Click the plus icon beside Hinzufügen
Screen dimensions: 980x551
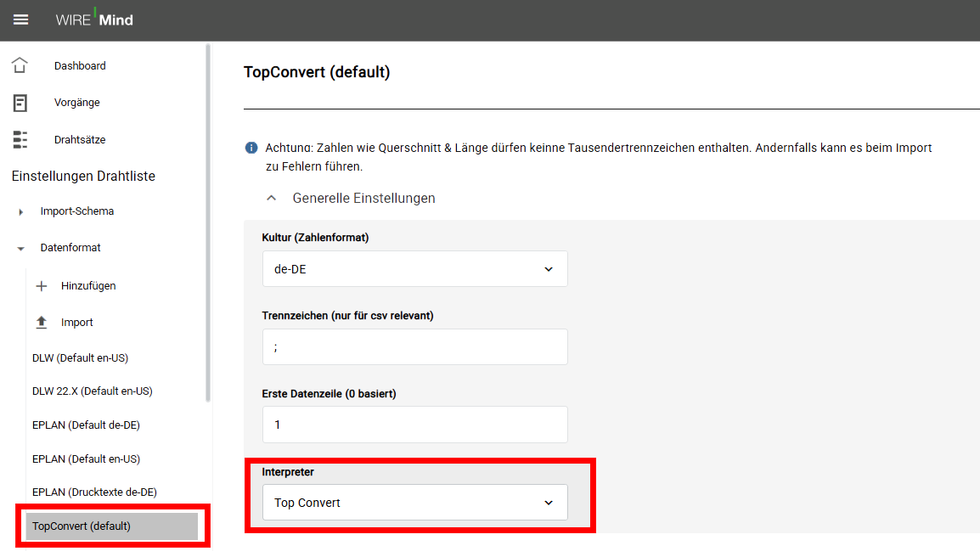click(x=41, y=286)
